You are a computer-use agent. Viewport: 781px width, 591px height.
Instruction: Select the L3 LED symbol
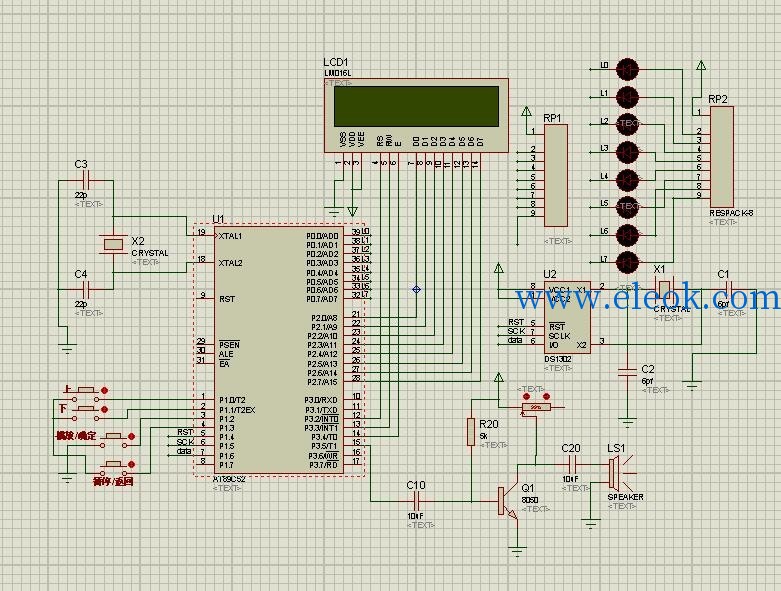click(x=628, y=152)
